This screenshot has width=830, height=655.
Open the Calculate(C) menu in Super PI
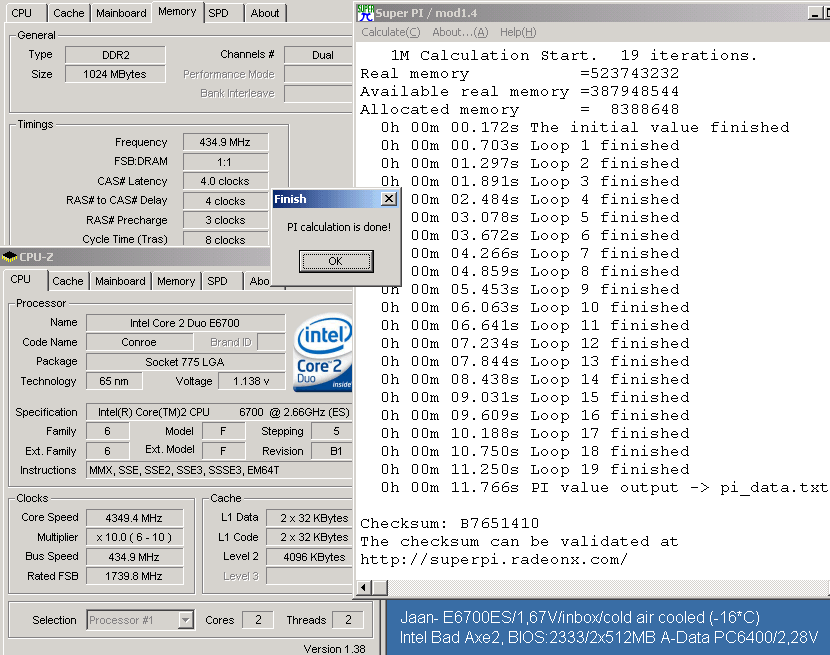point(391,32)
